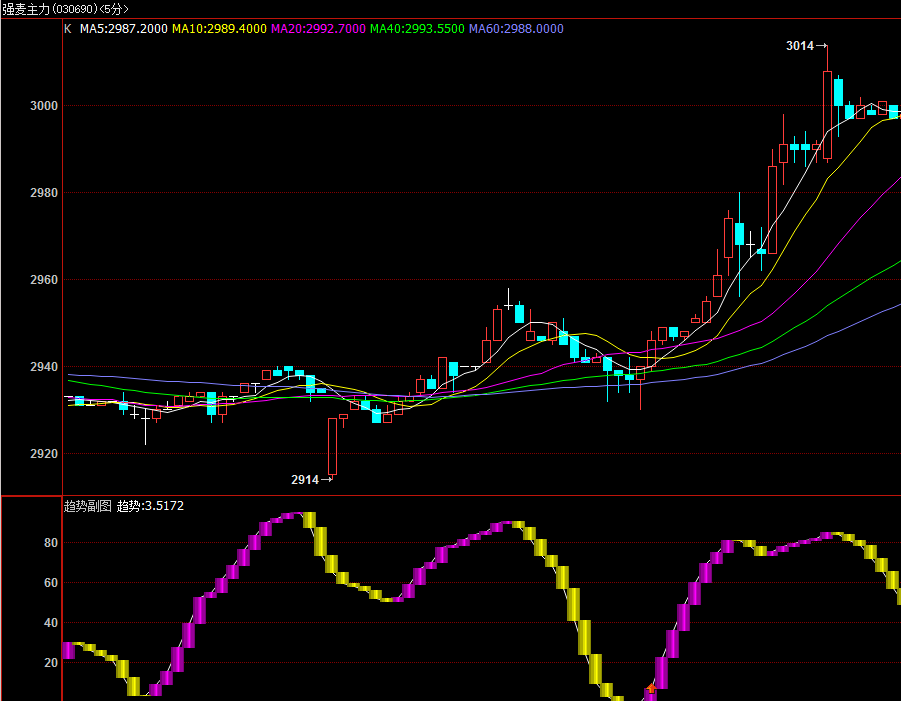Select the tall red candlestick reaching 3014

click(x=827, y=105)
